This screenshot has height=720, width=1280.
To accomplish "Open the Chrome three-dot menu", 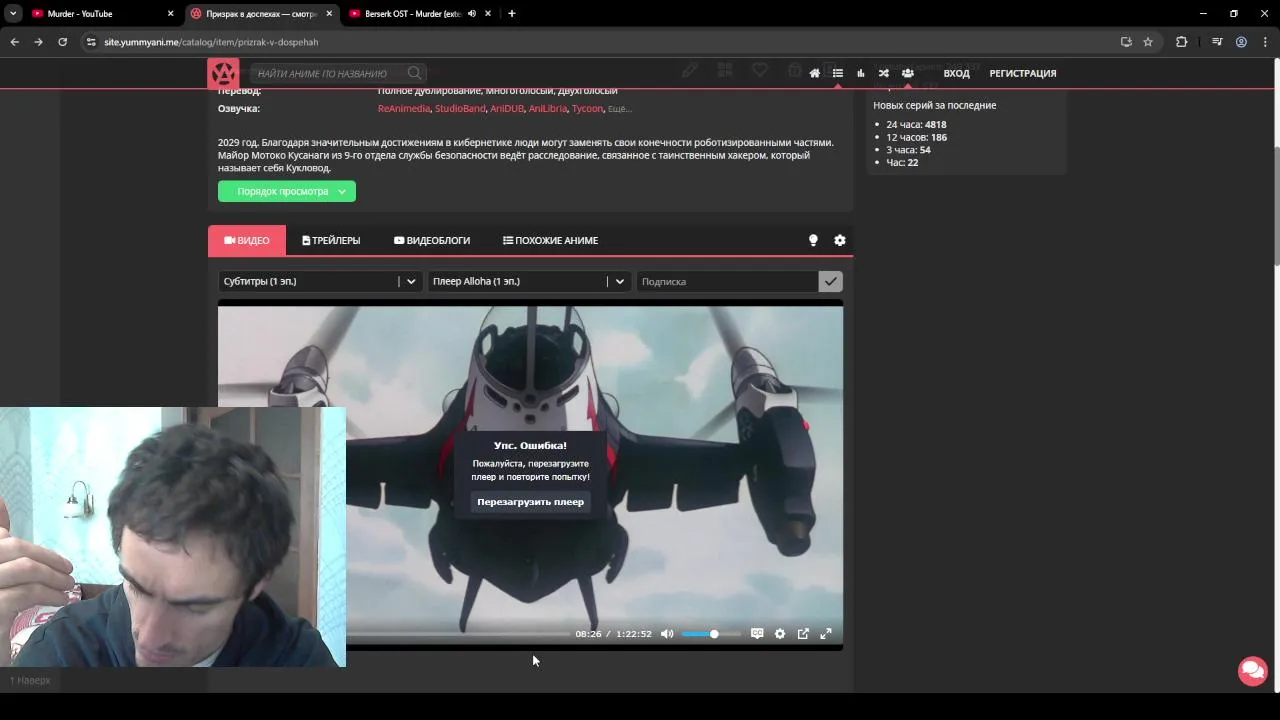I will (1265, 42).
